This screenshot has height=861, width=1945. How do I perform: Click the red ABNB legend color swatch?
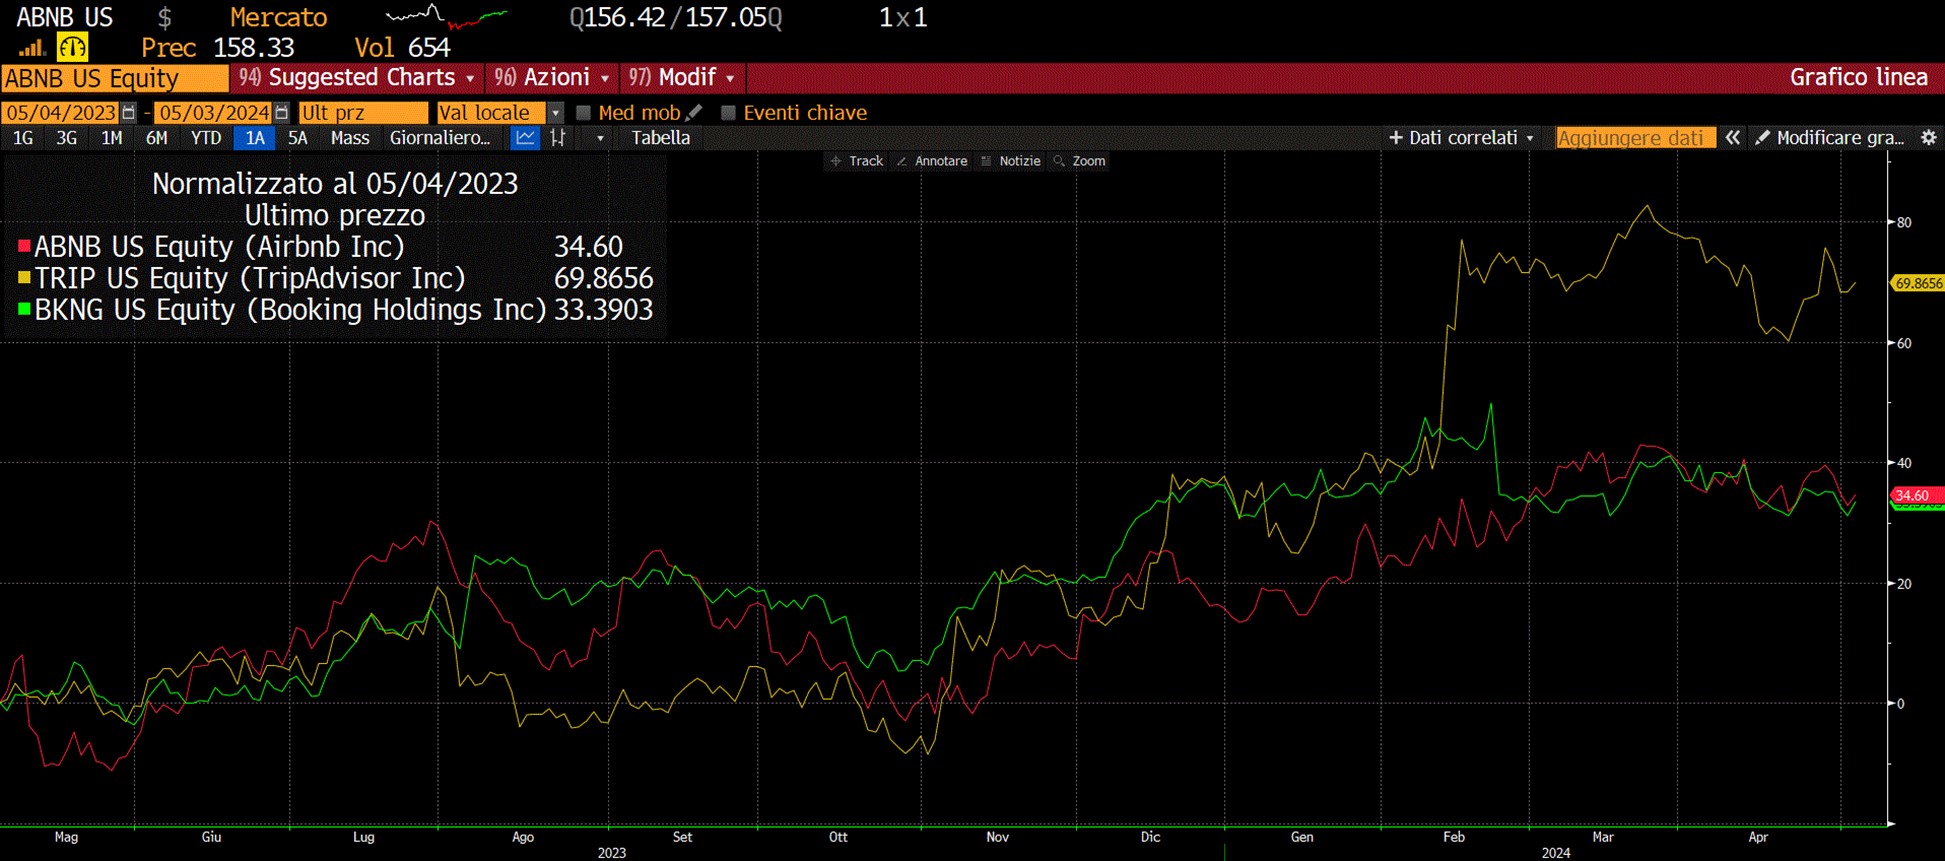(24, 246)
